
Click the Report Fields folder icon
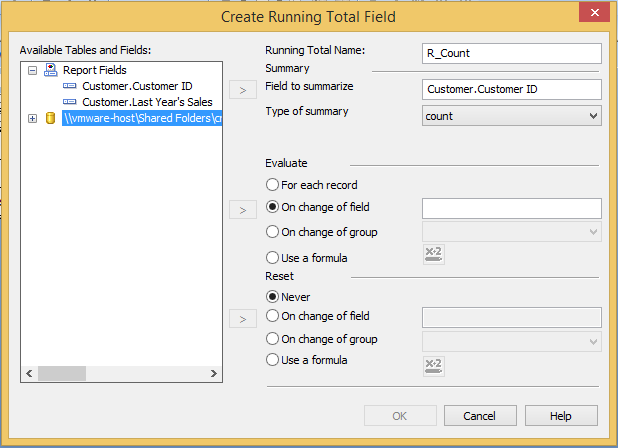coord(50,70)
